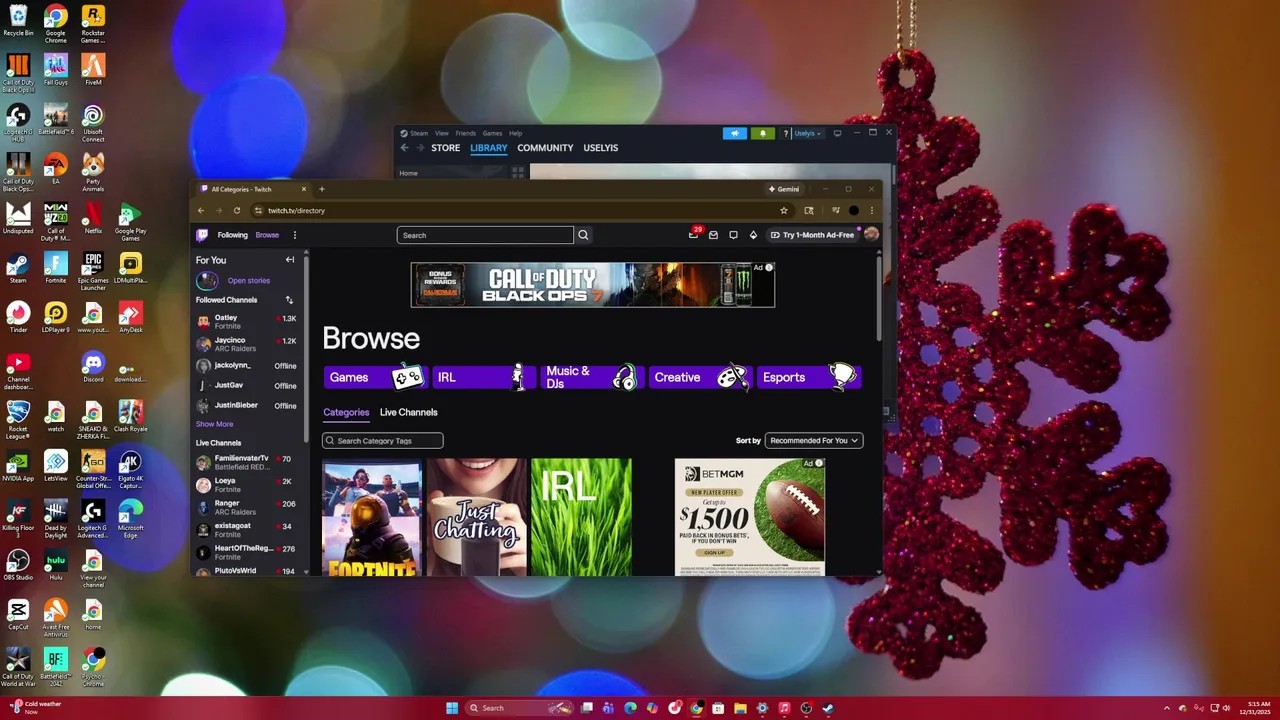1280x720 pixels.
Task: Click the Games category button
Action: [x=377, y=377]
